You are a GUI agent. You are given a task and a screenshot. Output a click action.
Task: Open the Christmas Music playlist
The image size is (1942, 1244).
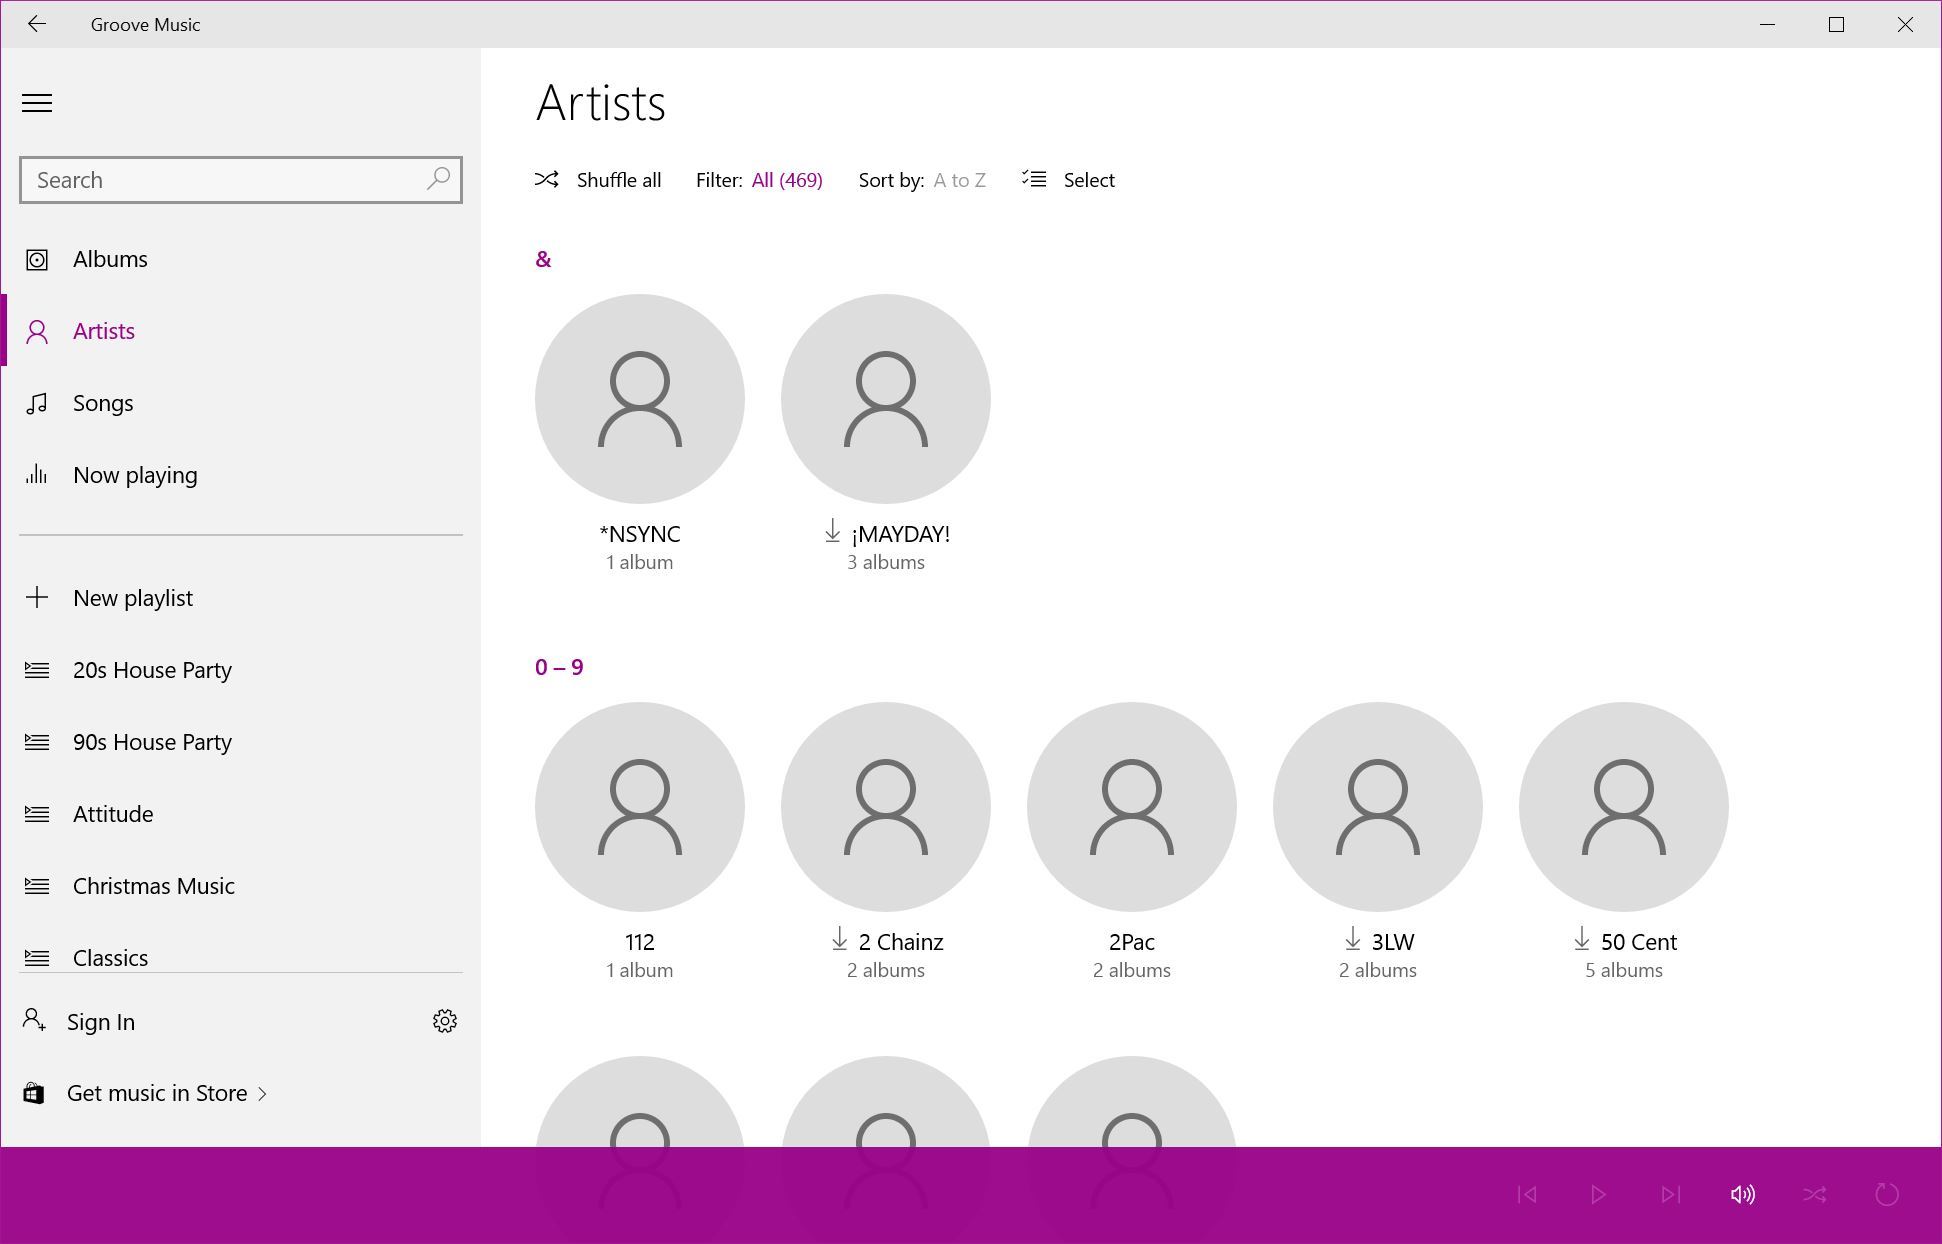pos(153,885)
